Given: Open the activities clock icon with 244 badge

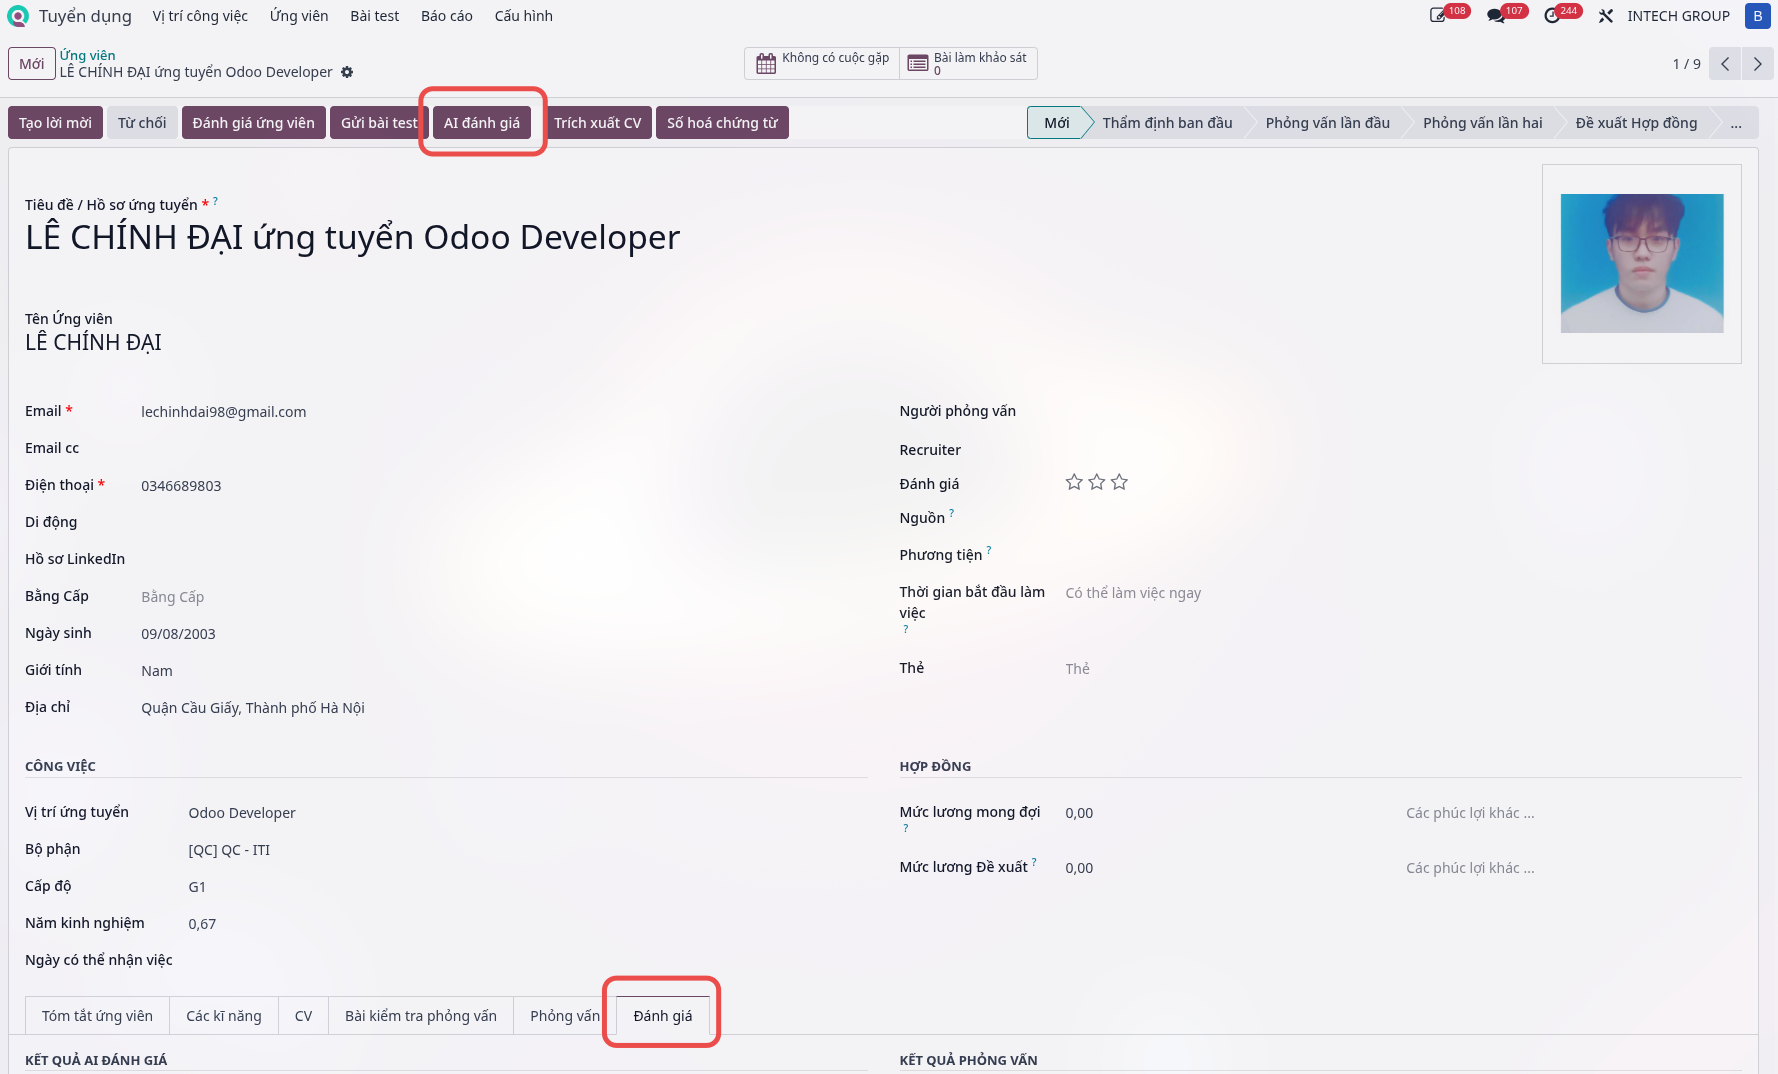Looking at the screenshot, I should tap(1552, 16).
